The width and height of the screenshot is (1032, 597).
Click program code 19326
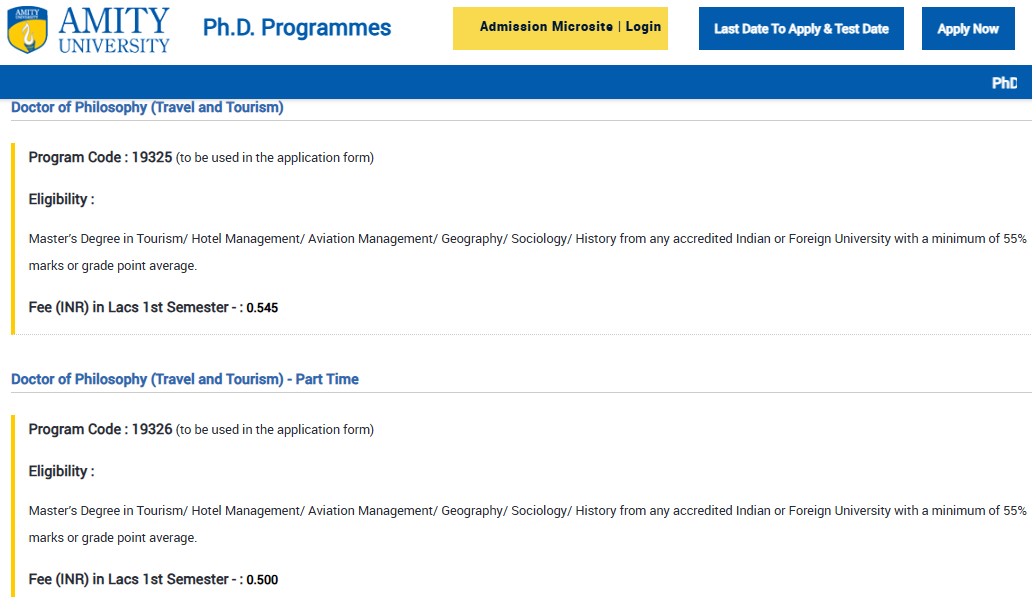tap(152, 429)
